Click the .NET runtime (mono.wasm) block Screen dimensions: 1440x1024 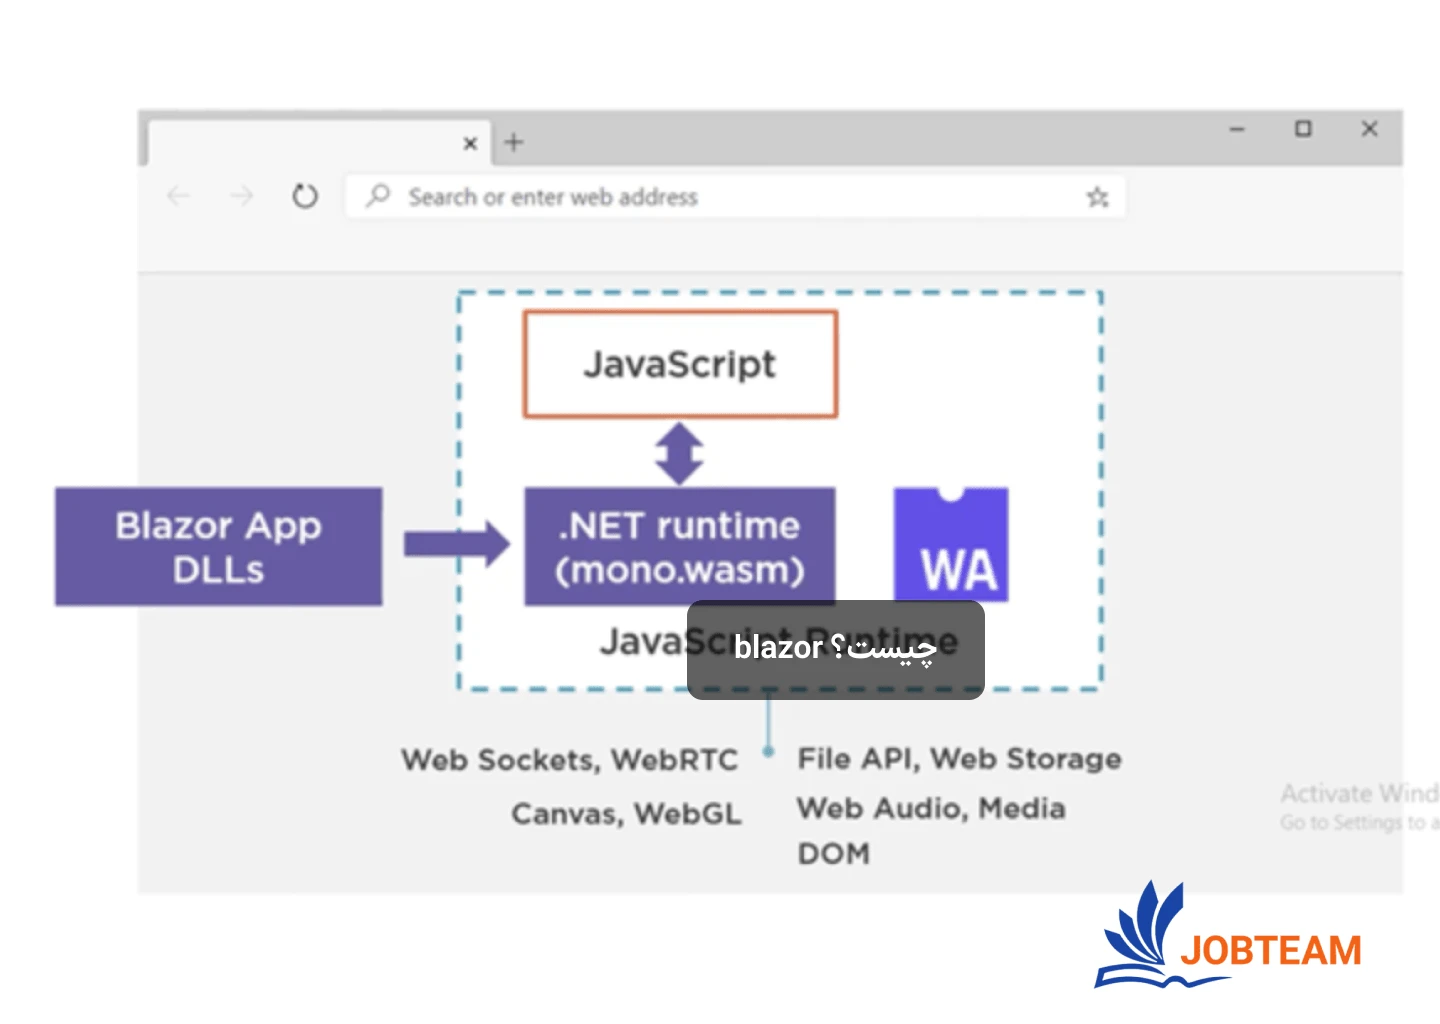tap(680, 546)
